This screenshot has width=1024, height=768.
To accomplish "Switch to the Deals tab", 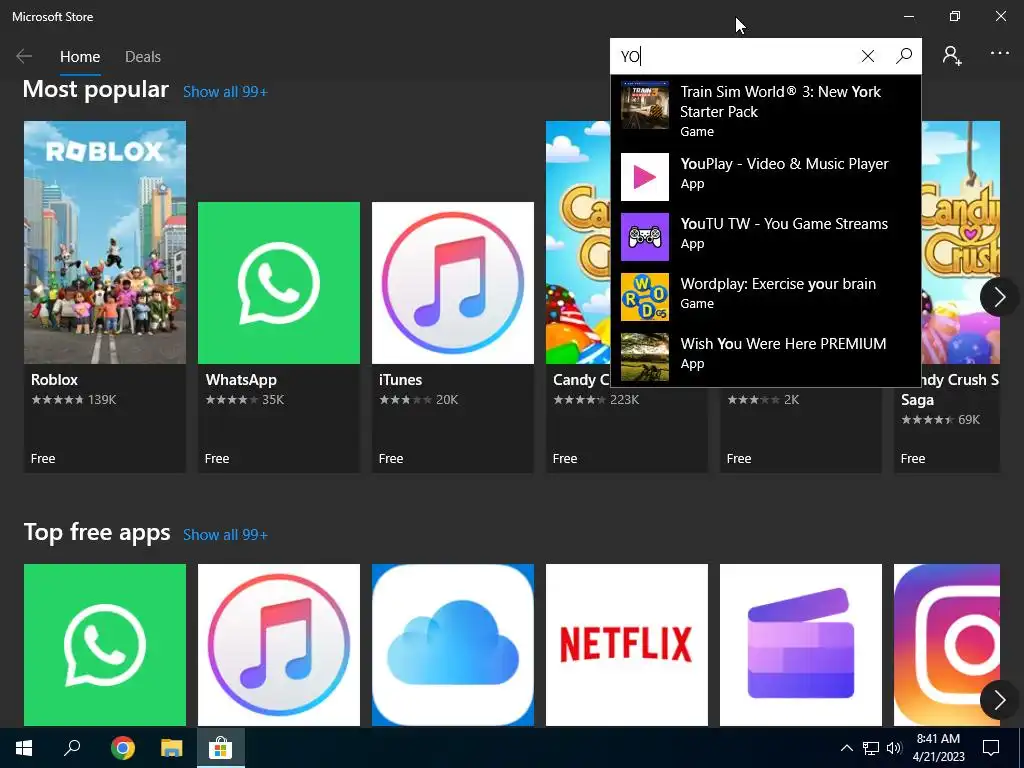I will click(142, 57).
